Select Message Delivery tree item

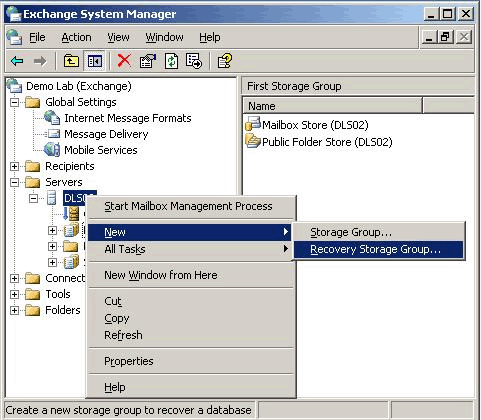pos(106,134)
